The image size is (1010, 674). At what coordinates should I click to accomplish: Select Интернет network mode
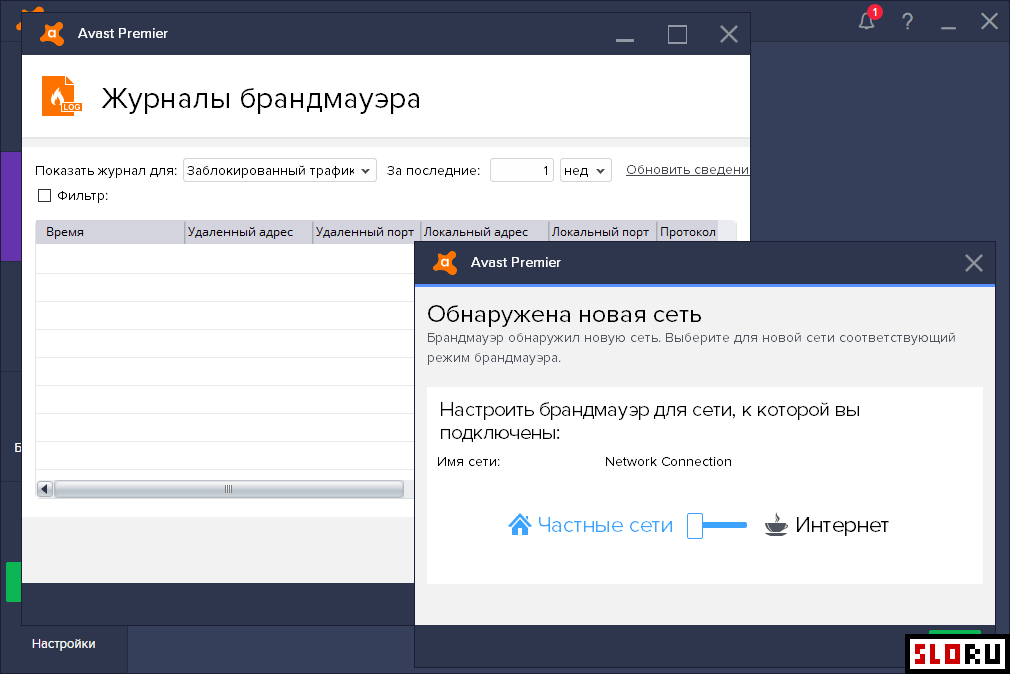(x=842, y=525)
